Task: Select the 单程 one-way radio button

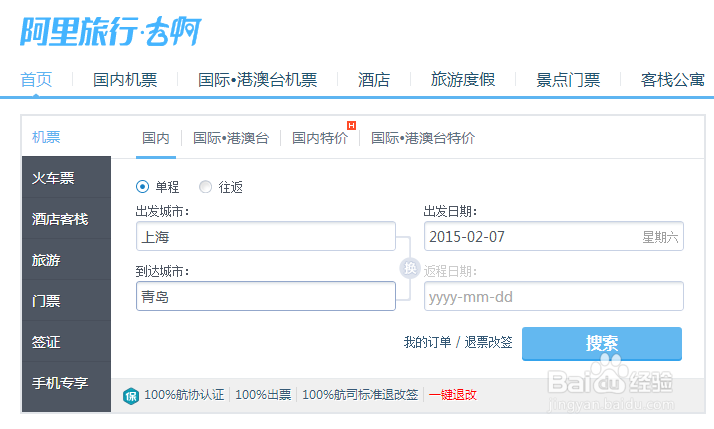Action: (143, 187)
